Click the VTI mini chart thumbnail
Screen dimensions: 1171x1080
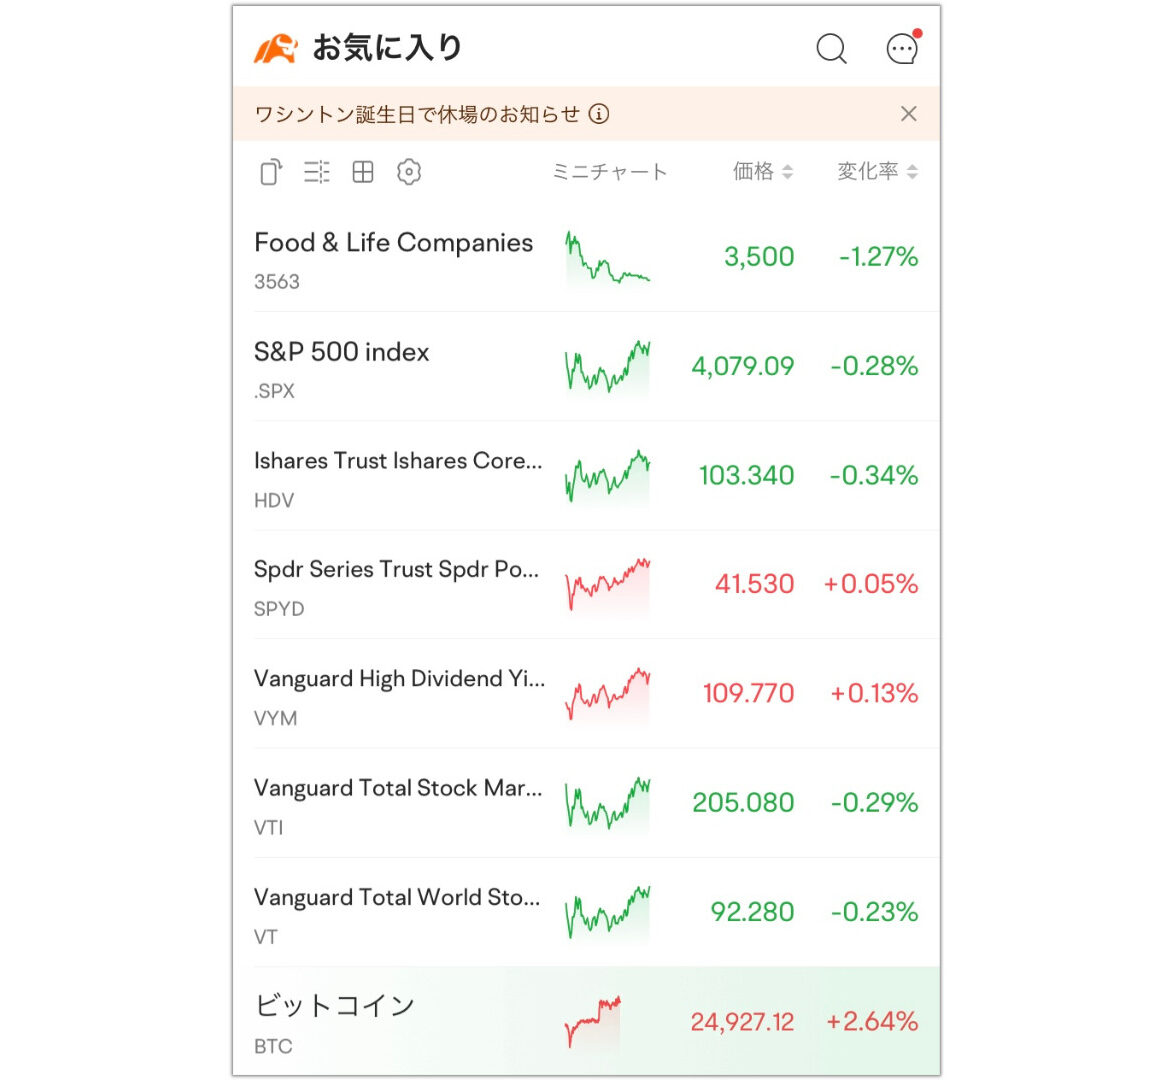[608, 803]
